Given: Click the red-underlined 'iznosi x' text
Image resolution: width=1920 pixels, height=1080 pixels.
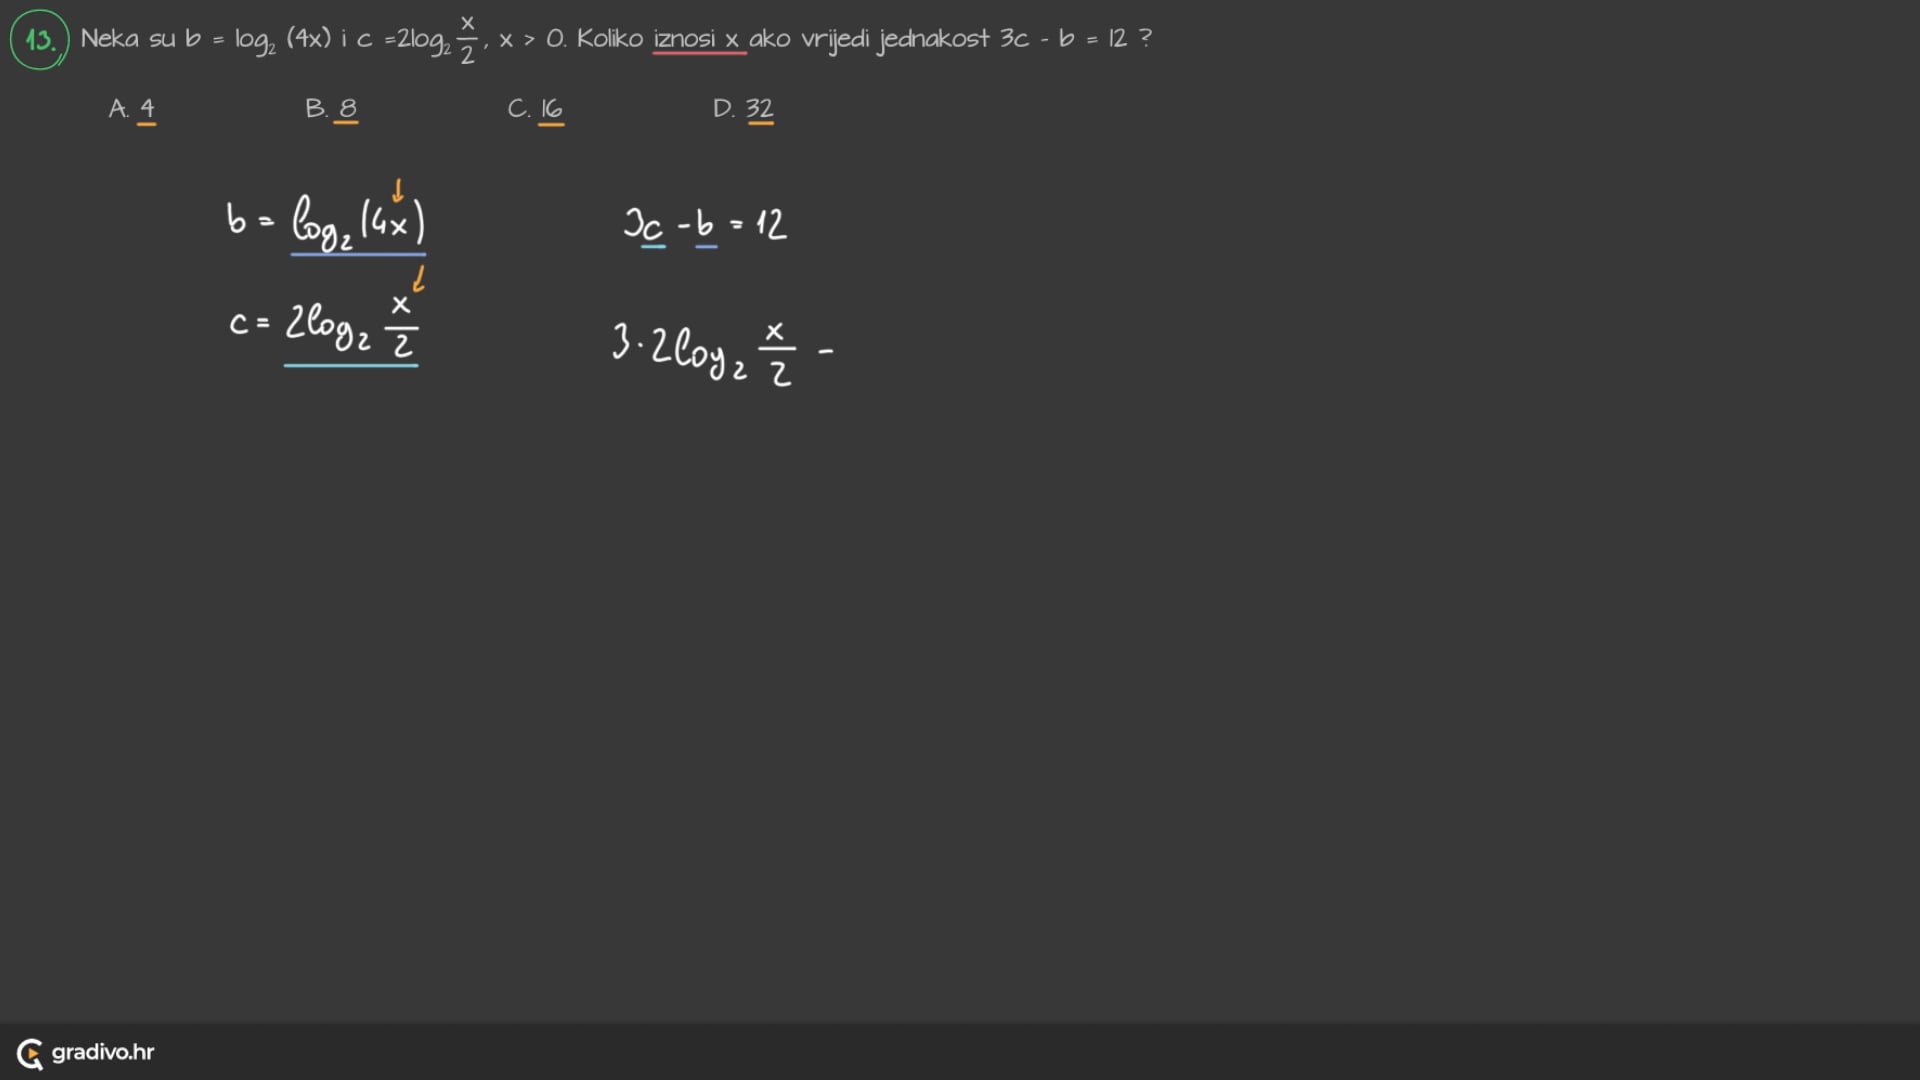Looking at the screenshot, I should point(697,39).
